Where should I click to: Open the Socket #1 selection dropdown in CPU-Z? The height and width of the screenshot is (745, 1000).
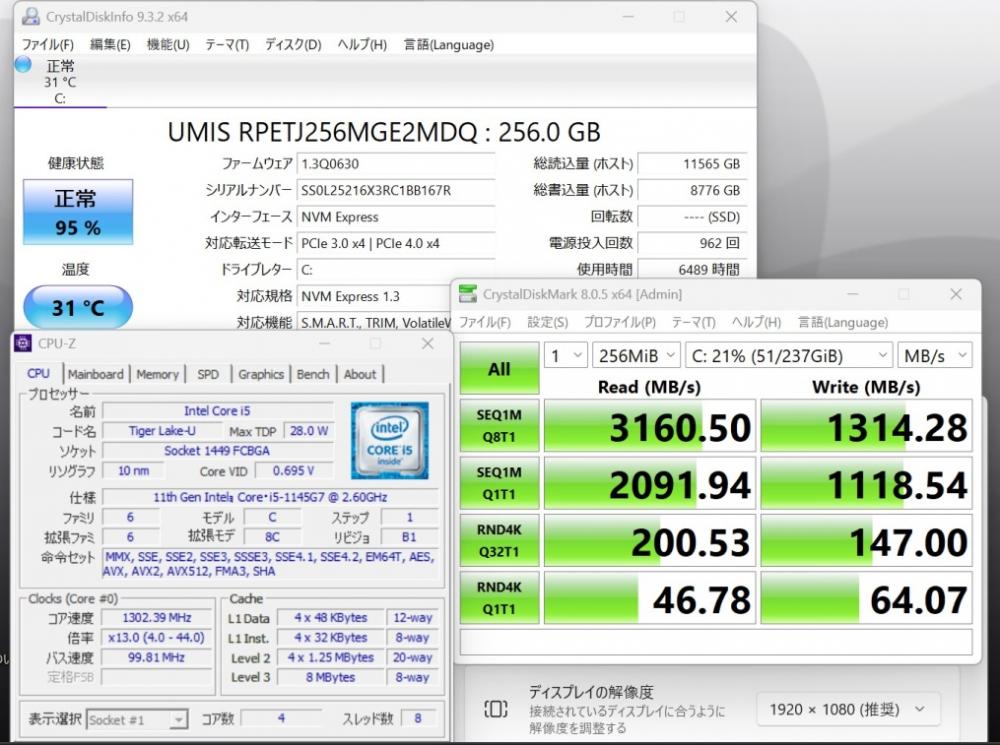(136, 719)
